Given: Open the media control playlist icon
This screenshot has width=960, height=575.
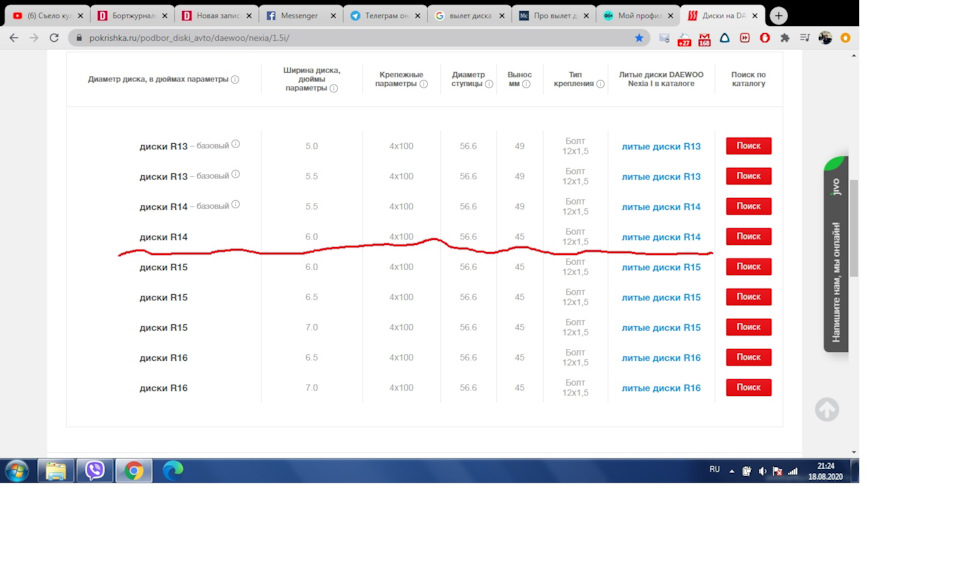Looking at the screenshot, I should 804,38.
